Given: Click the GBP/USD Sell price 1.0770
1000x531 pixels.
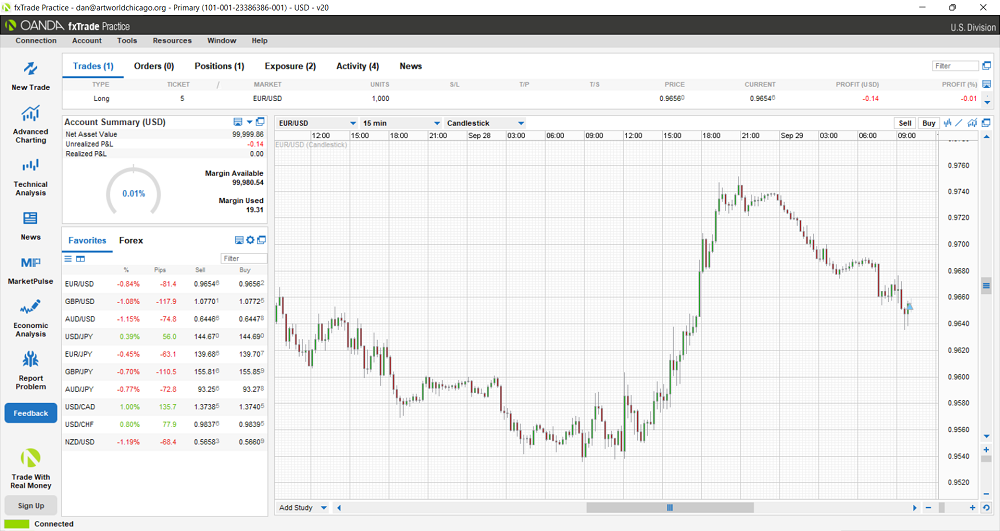Looking at the screenshot, I should coord(207,302).
